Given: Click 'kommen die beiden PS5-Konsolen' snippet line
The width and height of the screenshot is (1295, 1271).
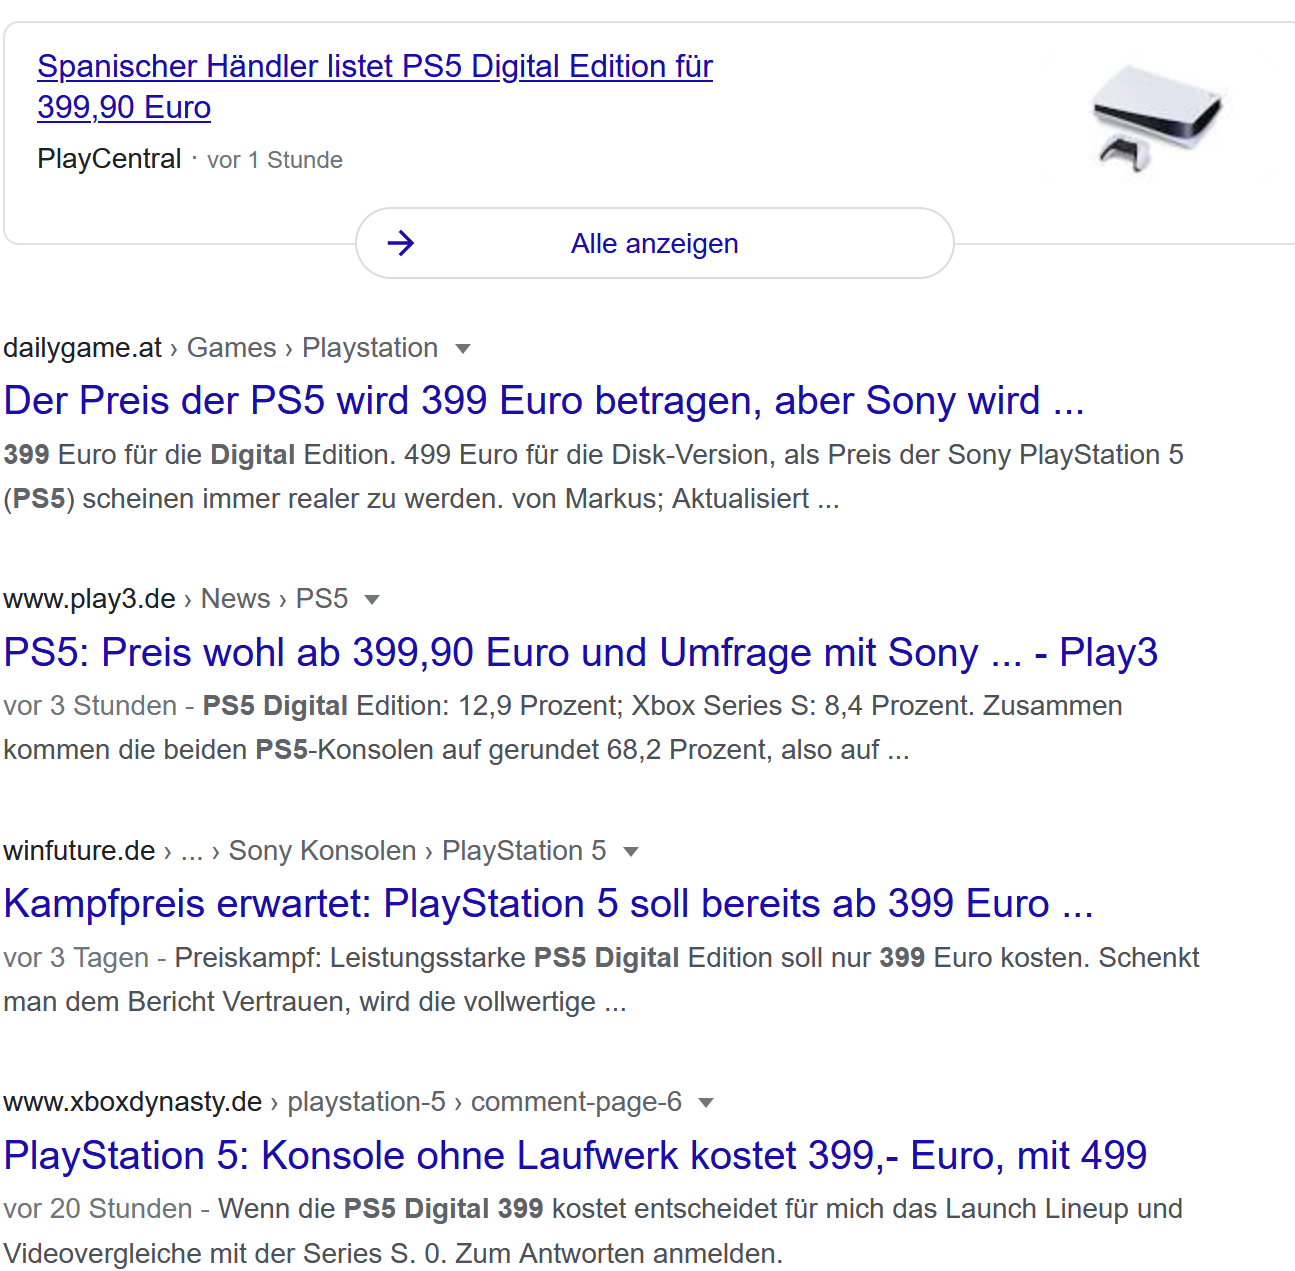Looking at the screenshot, I should click(x=456, y=750).
